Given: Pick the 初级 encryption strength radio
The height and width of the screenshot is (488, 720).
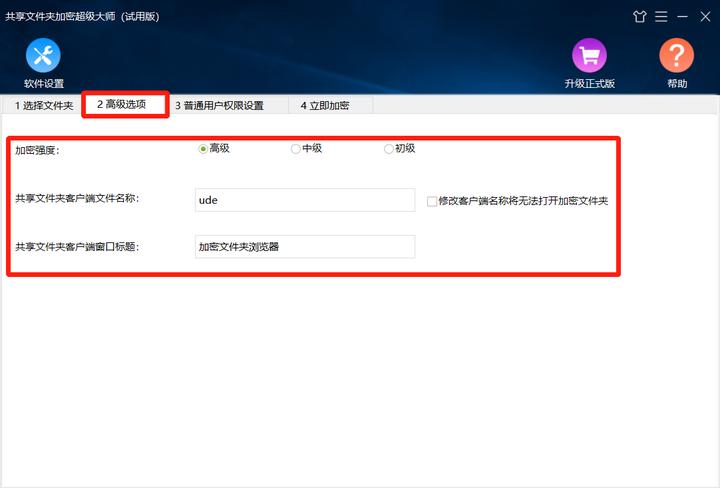Looking at the screenshot, I should click(x=388, y=149).
